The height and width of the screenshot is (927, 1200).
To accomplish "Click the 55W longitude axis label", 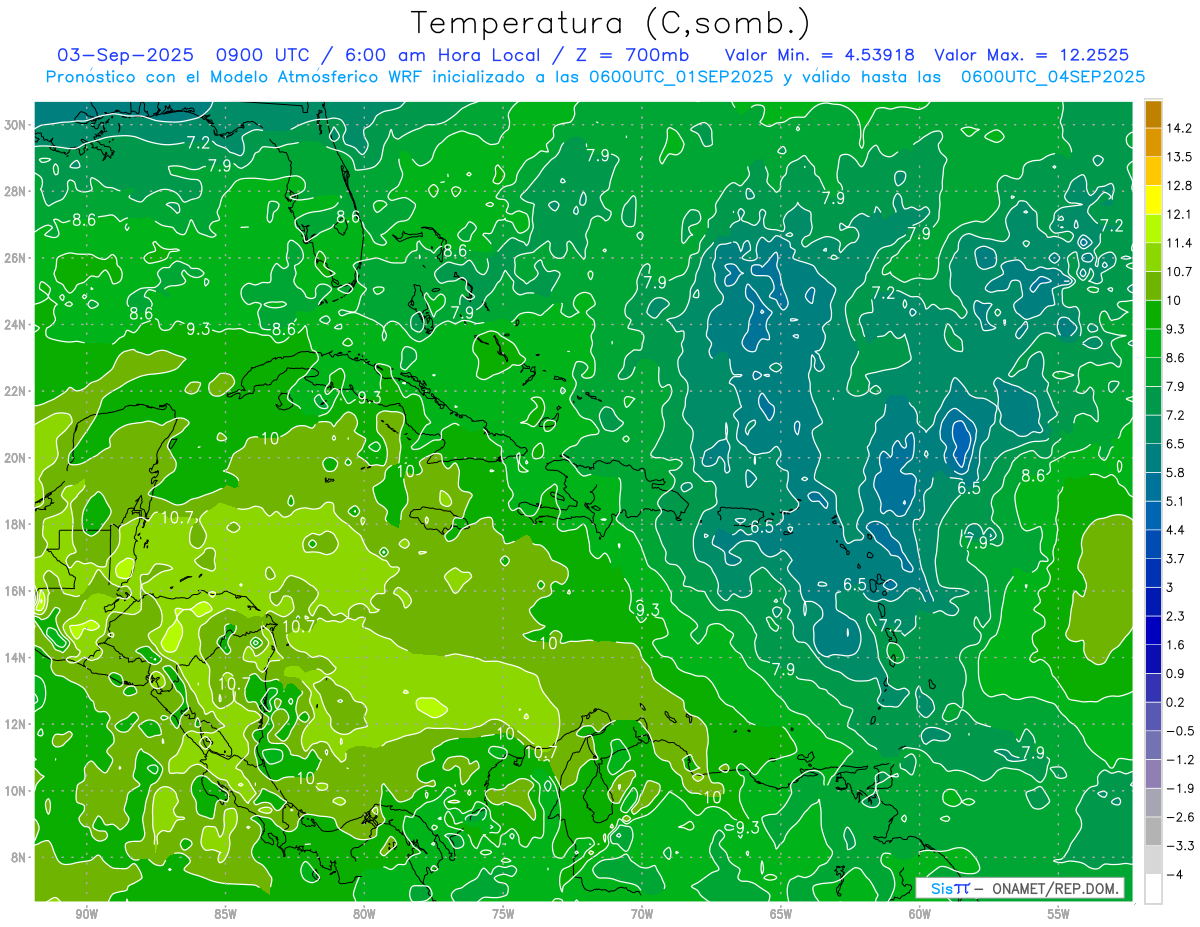I will (1059, 914).
